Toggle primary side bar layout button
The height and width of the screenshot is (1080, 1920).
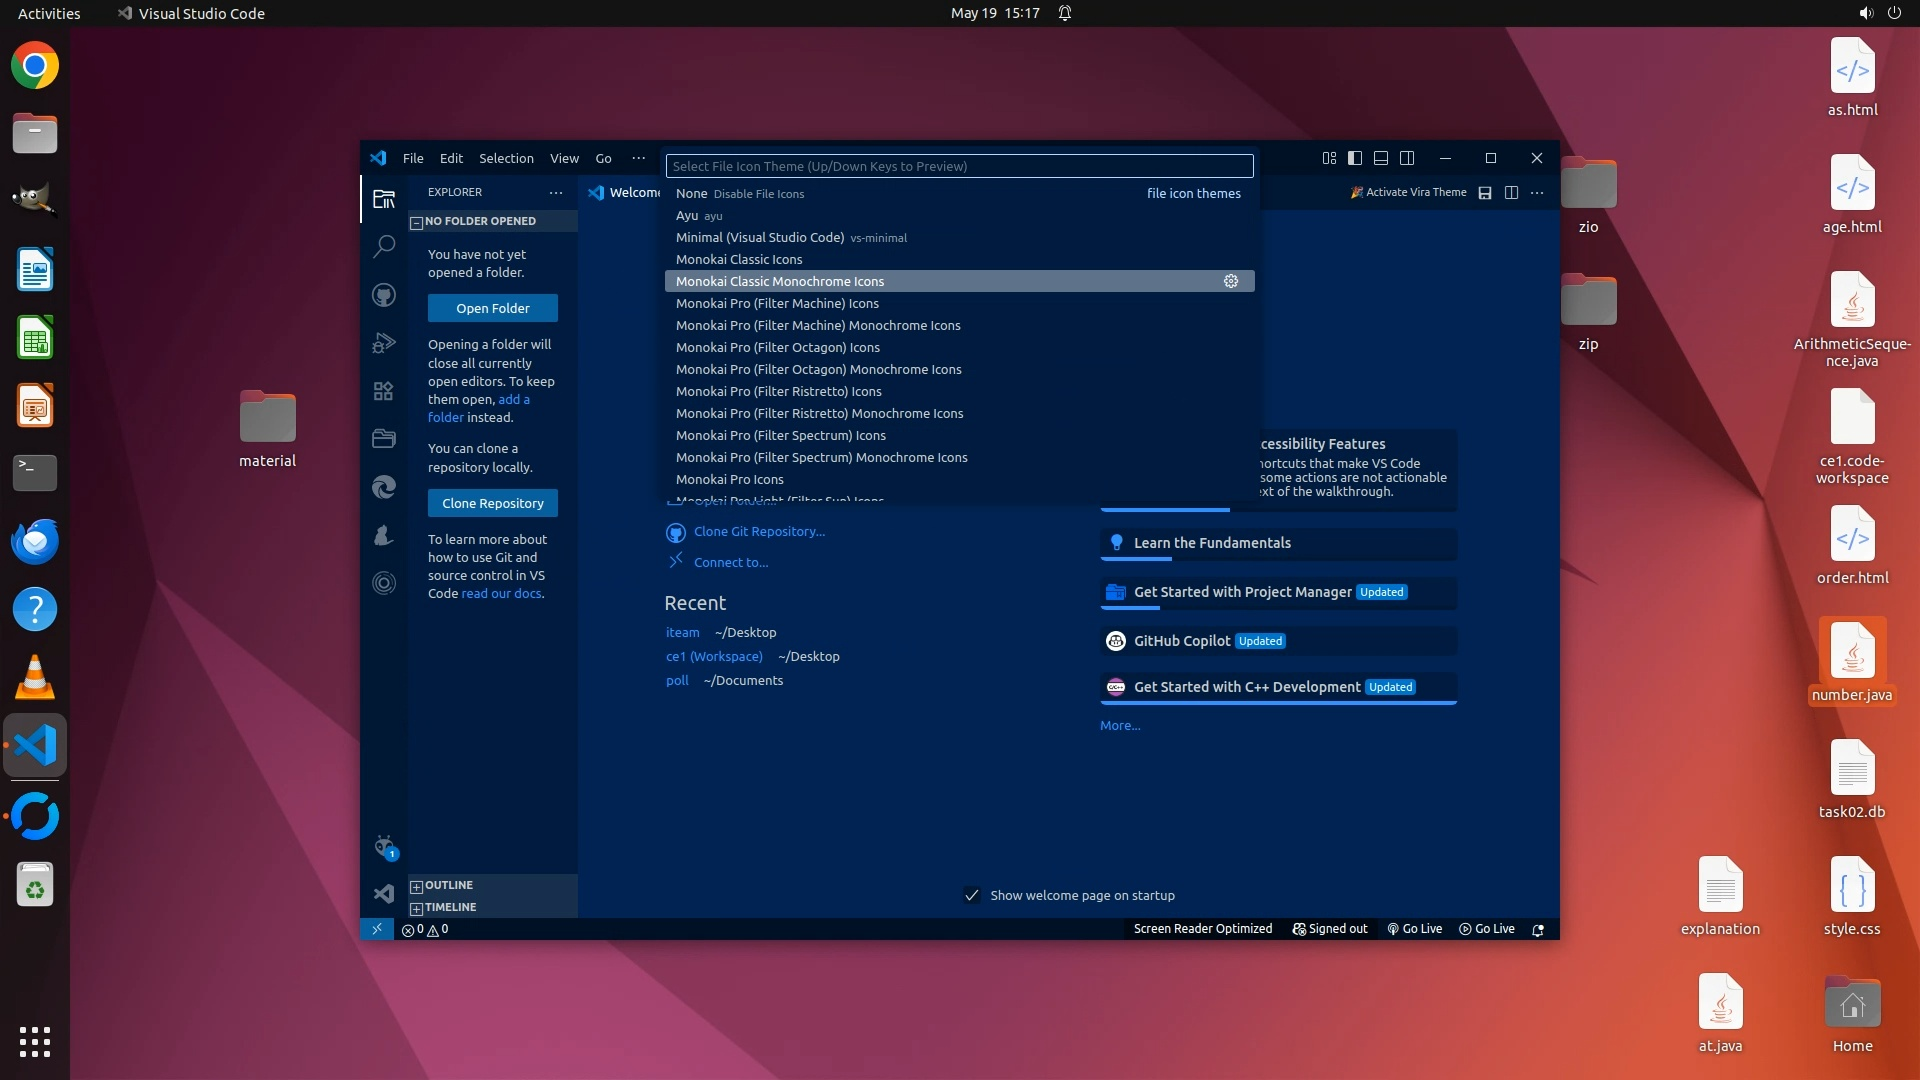1355,158
